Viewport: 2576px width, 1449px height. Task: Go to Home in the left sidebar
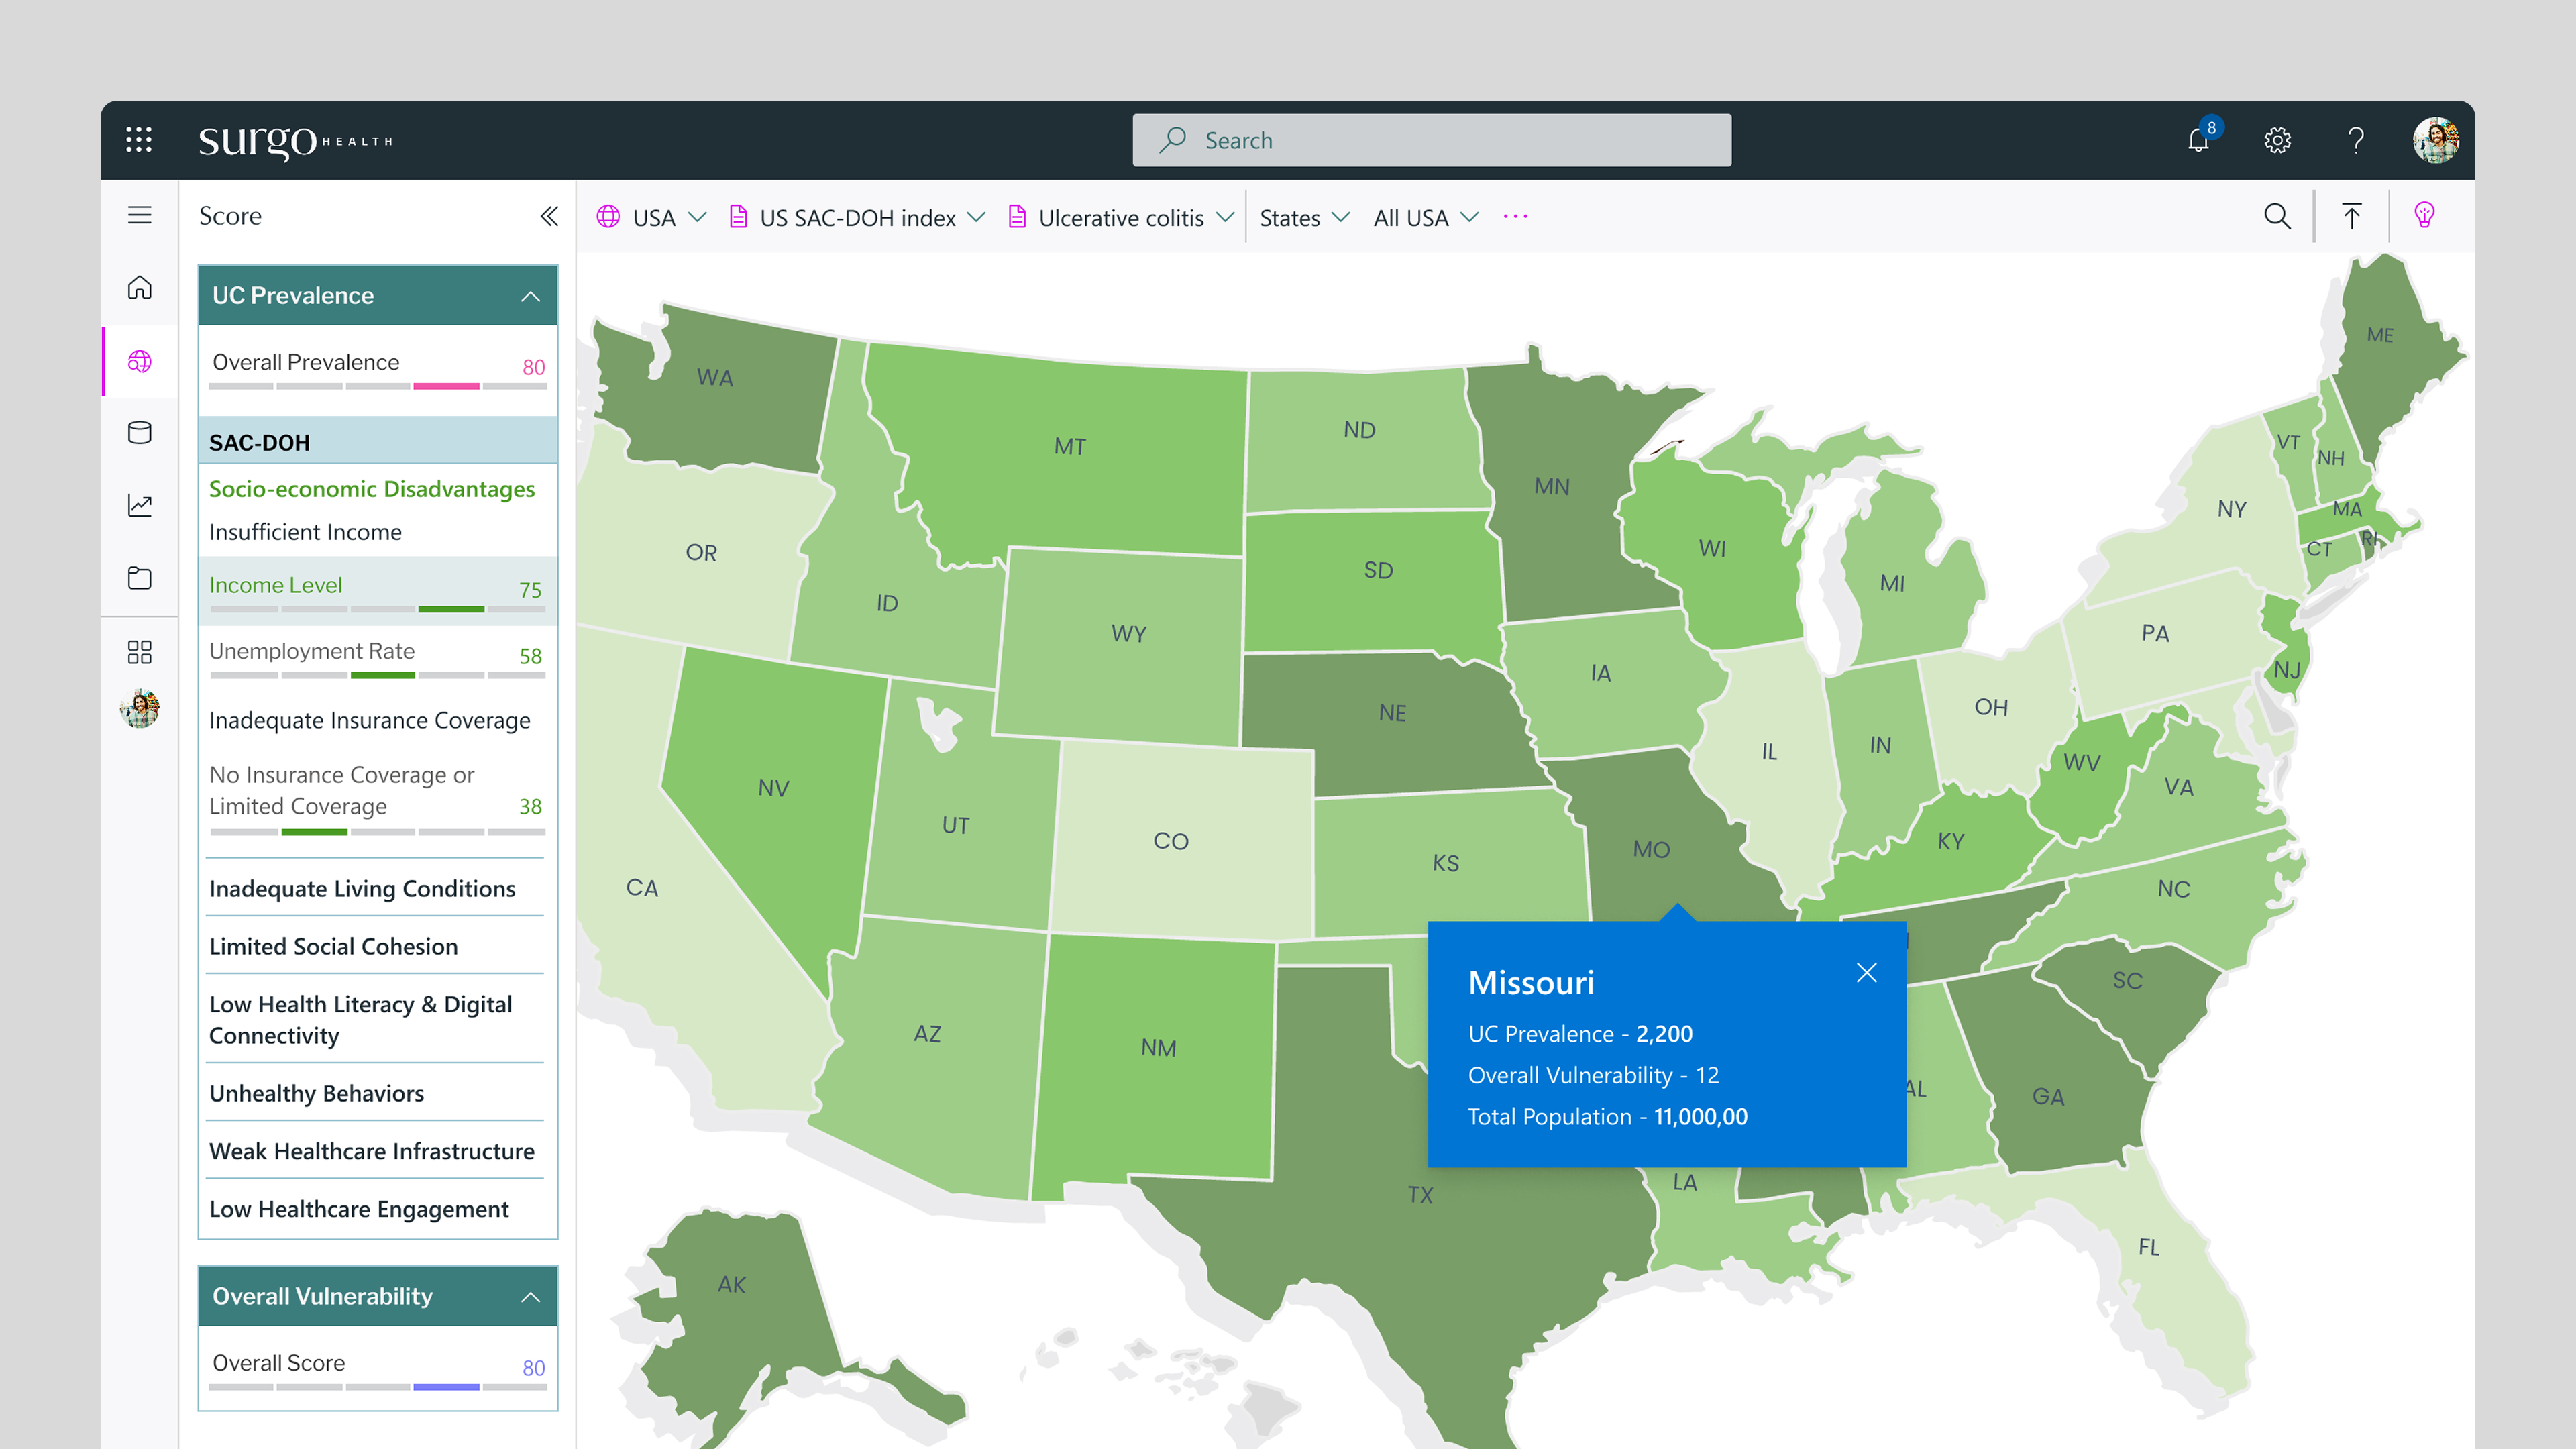click(x=140, y=288)
